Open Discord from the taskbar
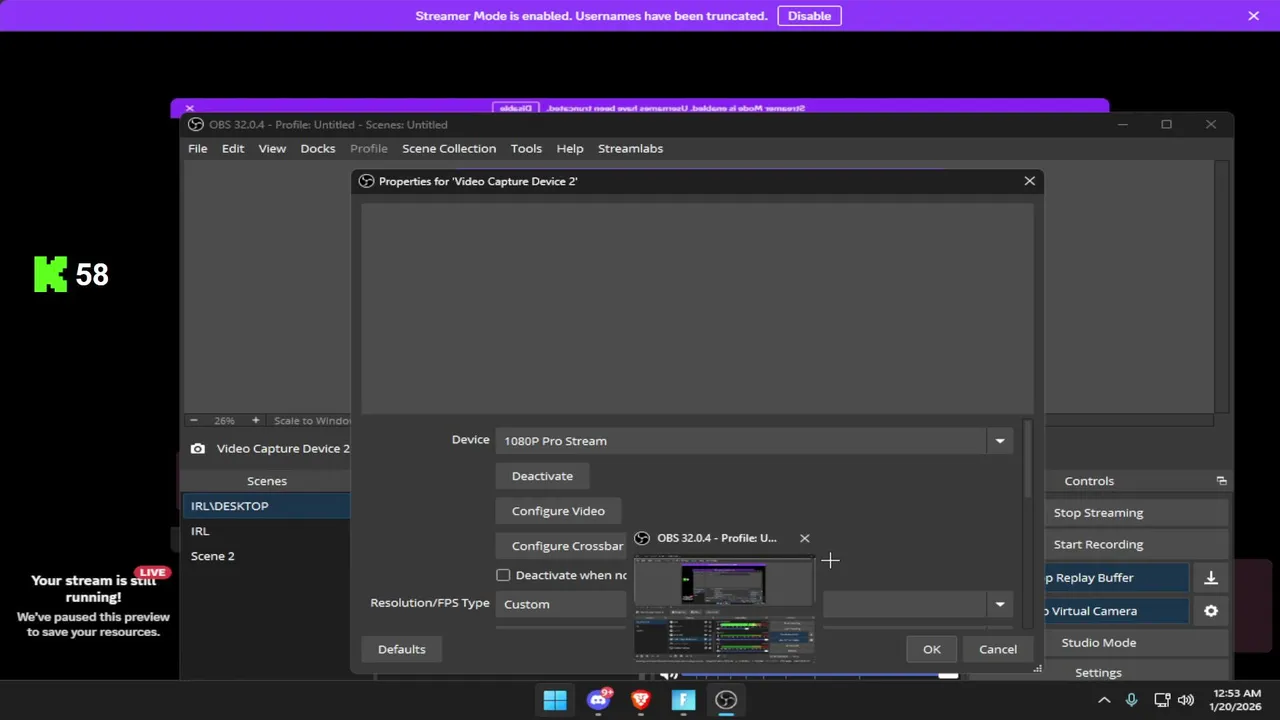Image resolution: width=1280 pixels, height=720 pixels. [x=599, y=700]
